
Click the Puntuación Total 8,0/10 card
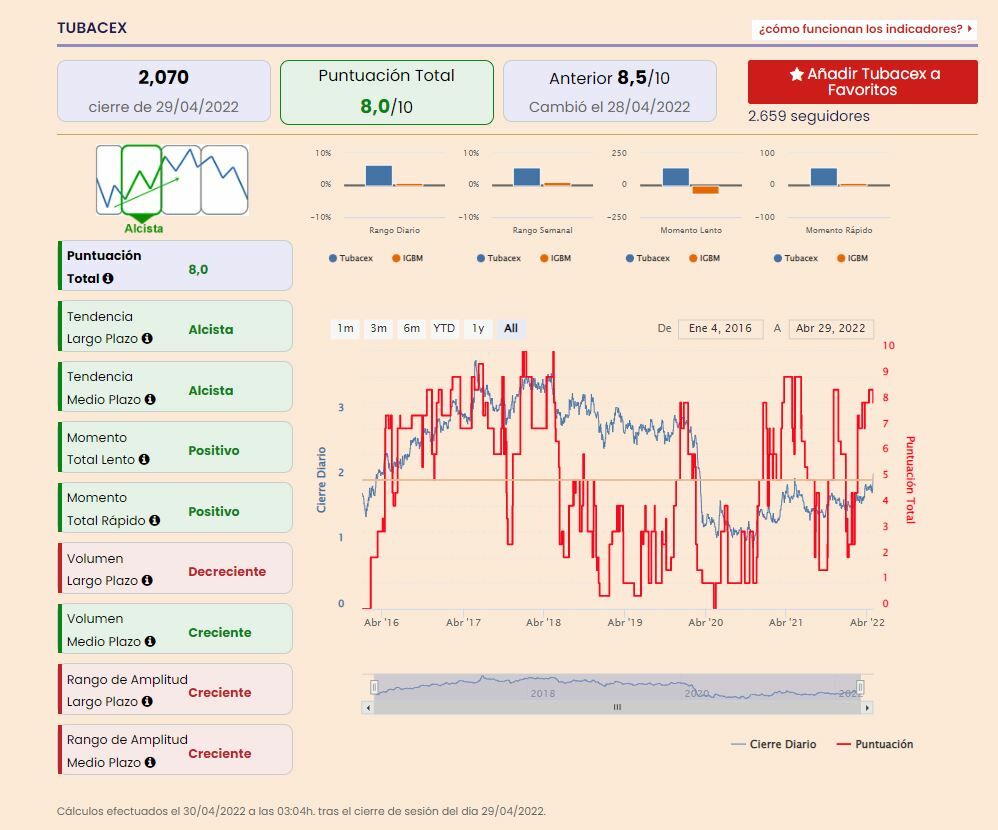pos(386,92)
